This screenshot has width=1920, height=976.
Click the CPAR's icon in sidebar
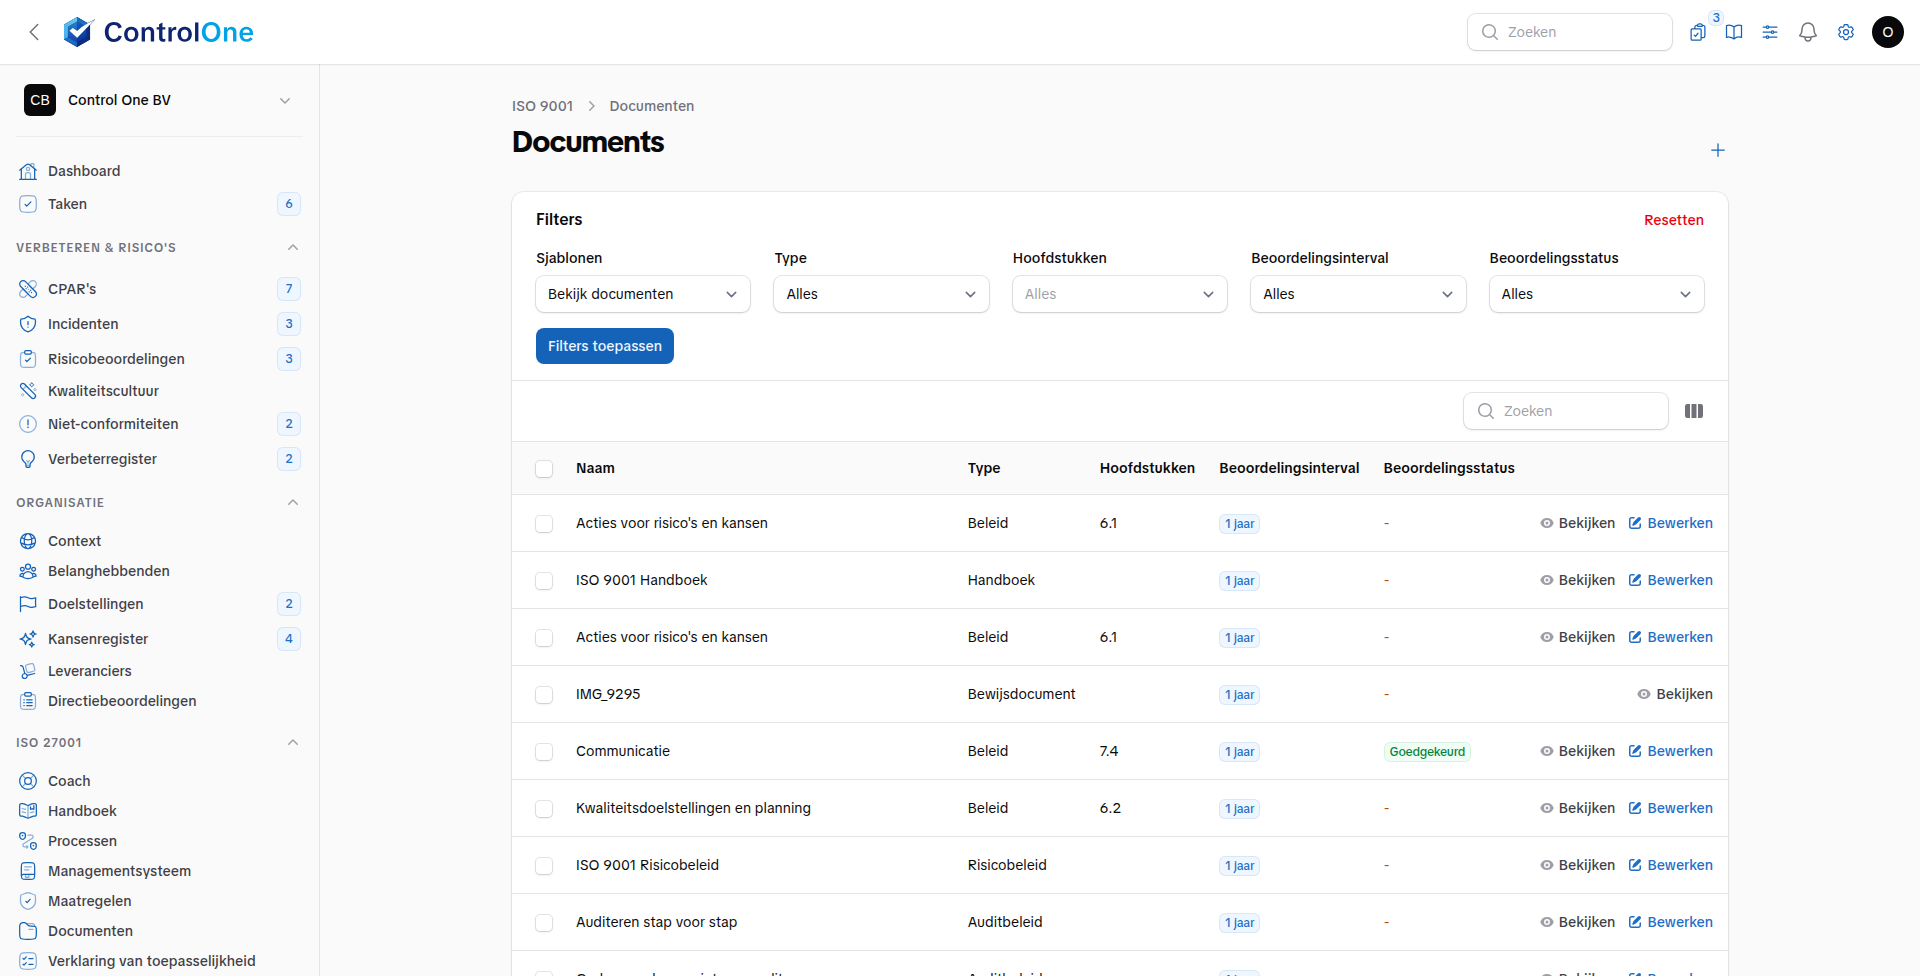tap(28, 289)
